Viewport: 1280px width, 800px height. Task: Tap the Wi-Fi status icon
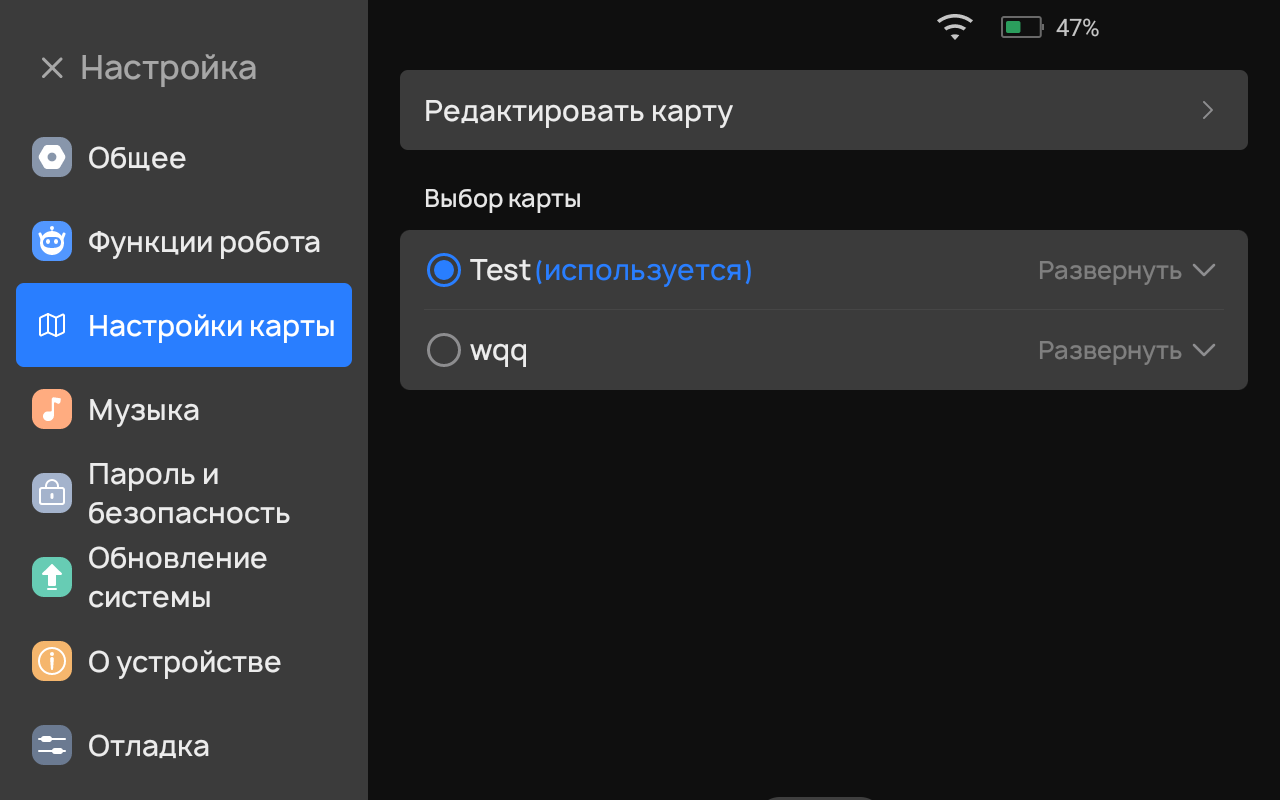click(x=955, y=27)
